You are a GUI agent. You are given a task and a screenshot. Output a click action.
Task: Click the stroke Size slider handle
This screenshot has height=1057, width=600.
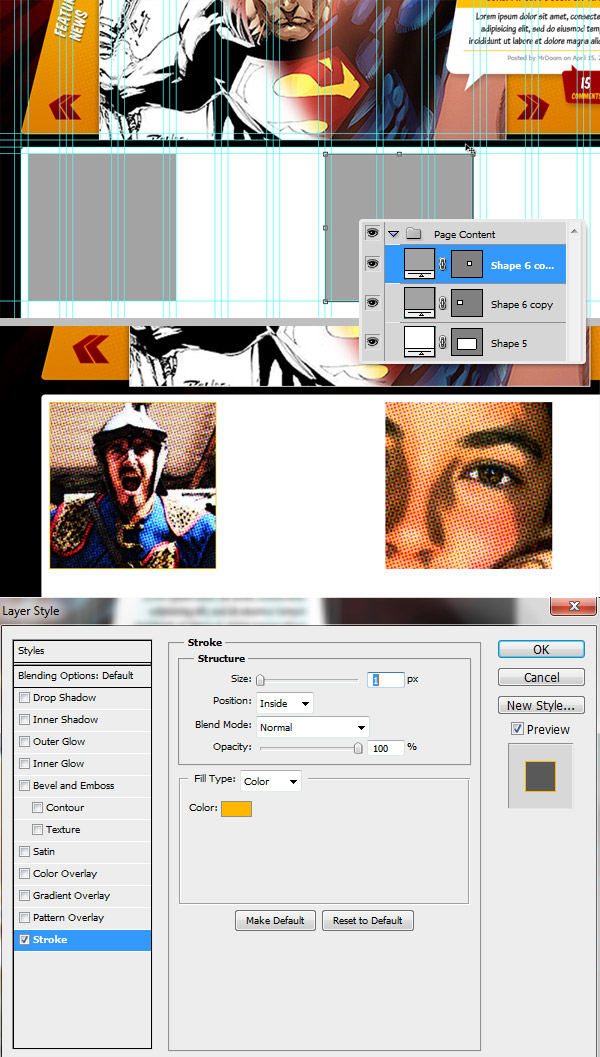(x=260, y=680)
